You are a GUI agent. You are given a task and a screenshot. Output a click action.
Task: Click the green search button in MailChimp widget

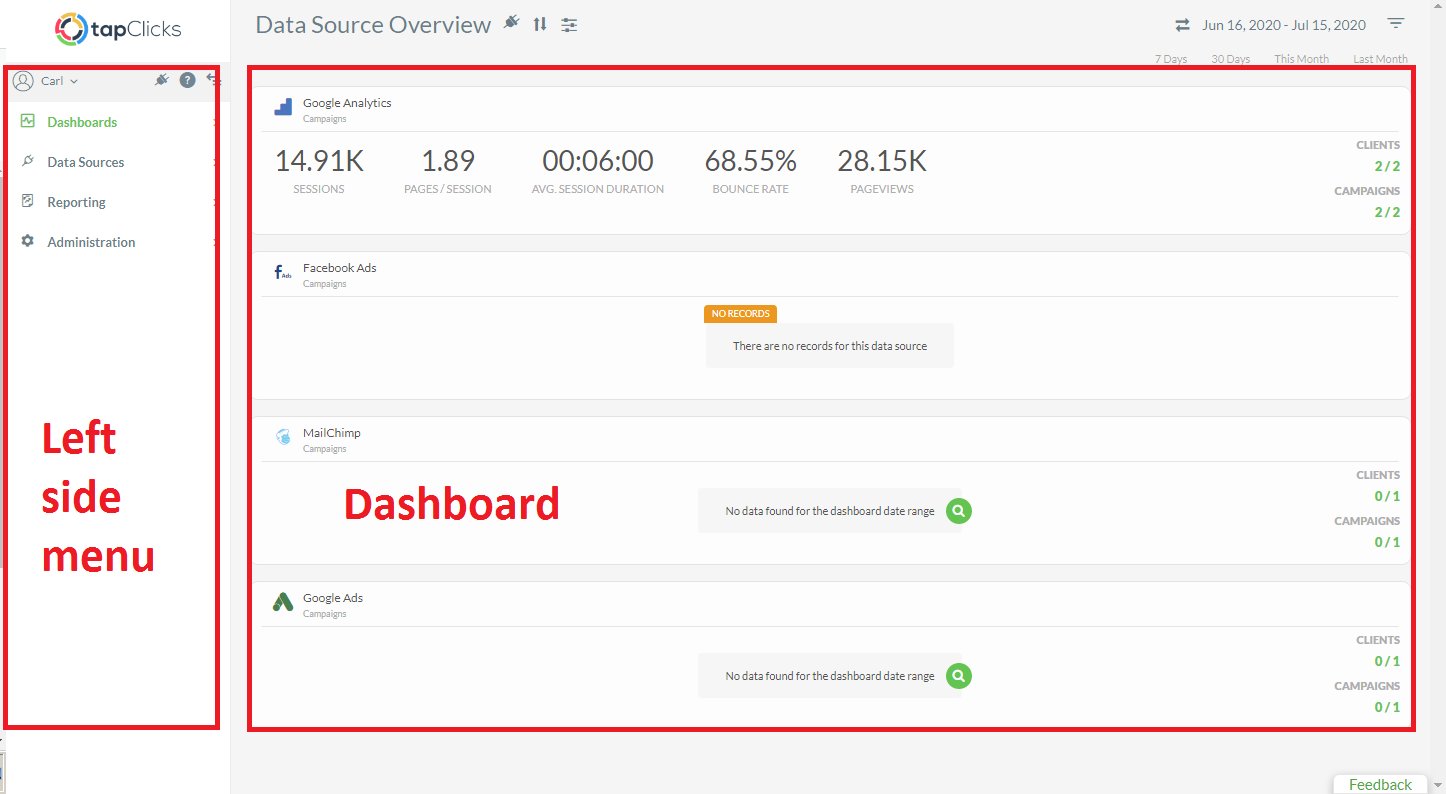pyautogui.click(x=958, y=511)
